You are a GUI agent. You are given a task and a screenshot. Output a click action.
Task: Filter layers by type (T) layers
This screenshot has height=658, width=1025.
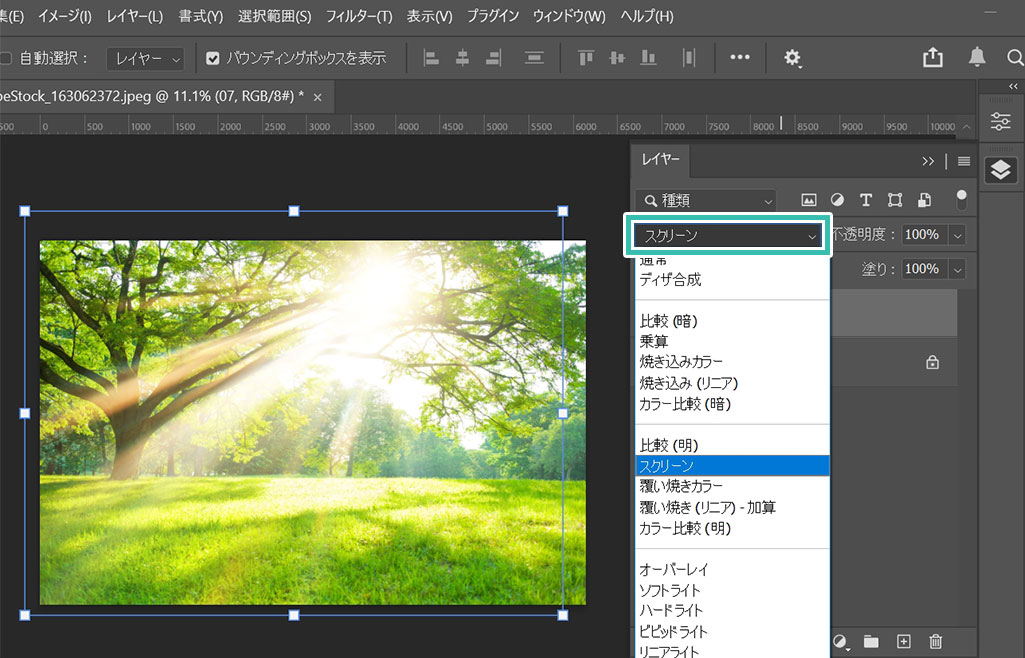point(866,200)
